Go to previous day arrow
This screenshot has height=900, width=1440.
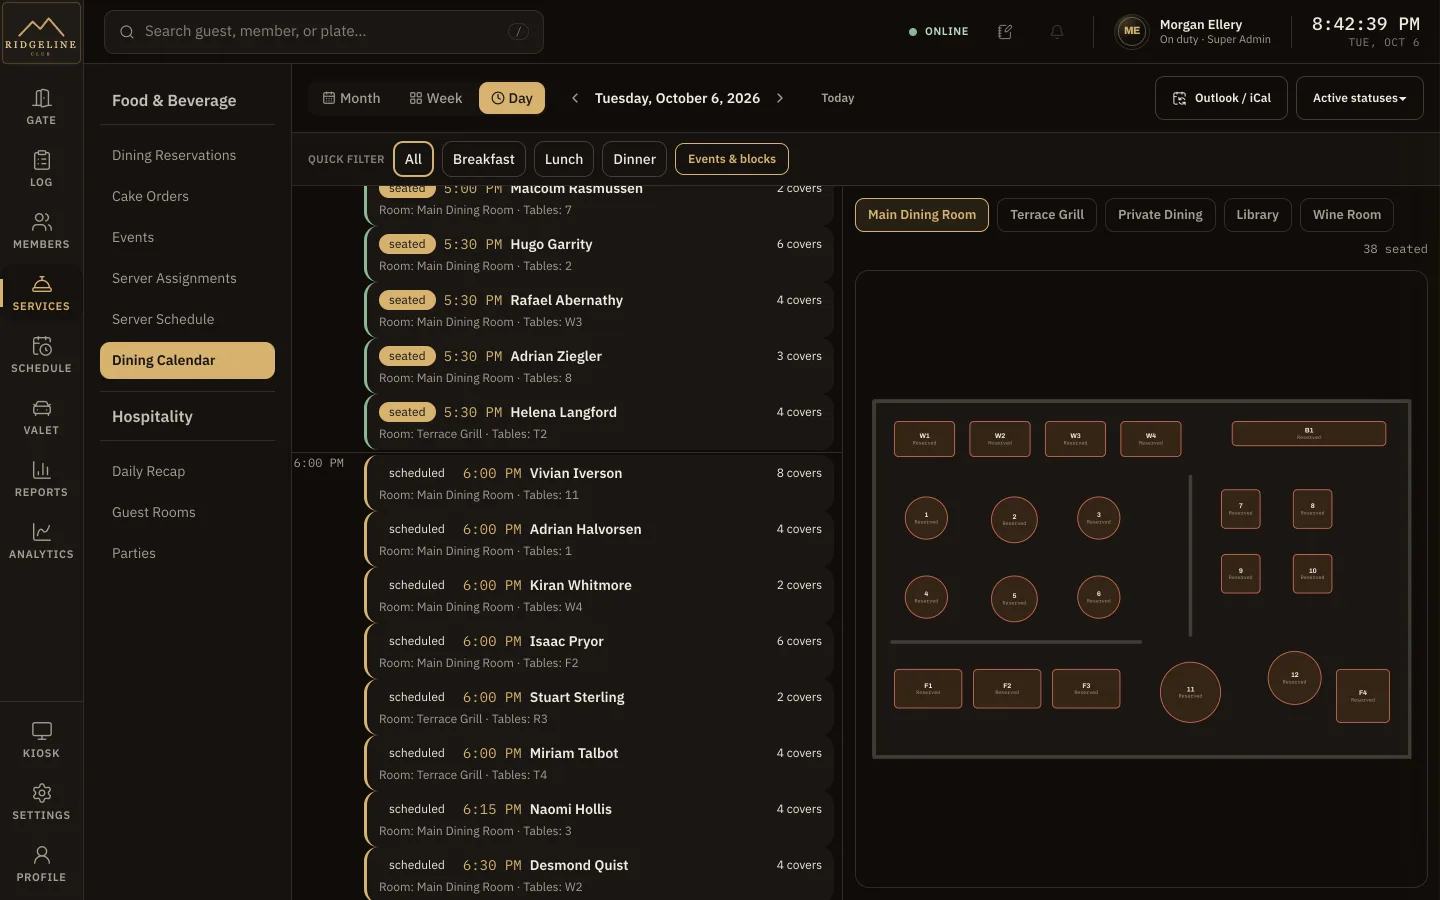click(575, 98)
